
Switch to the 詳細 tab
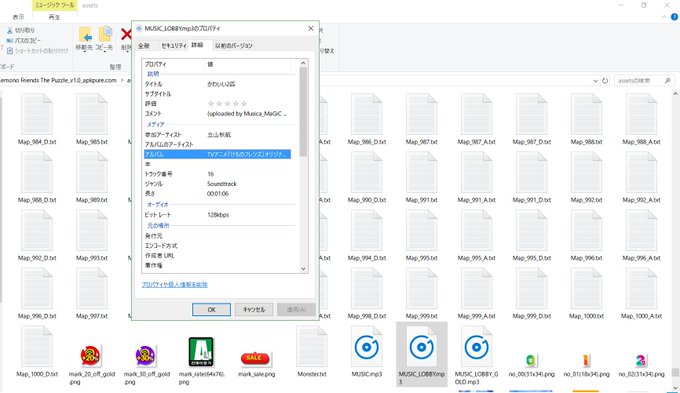[x=197, y=45]
